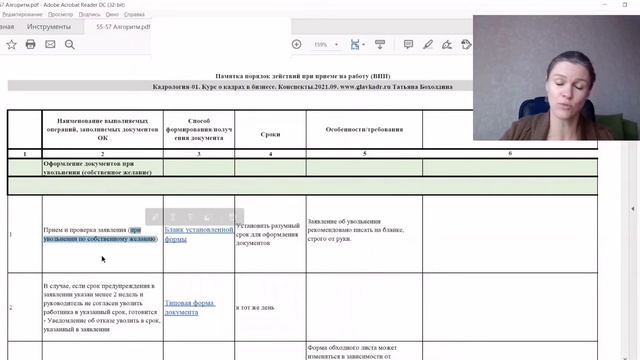The width and height of the screenshot is (640, 360).
Task: Click the 'В случае, если срок предупреждения' cell
Action: (102, 307)
